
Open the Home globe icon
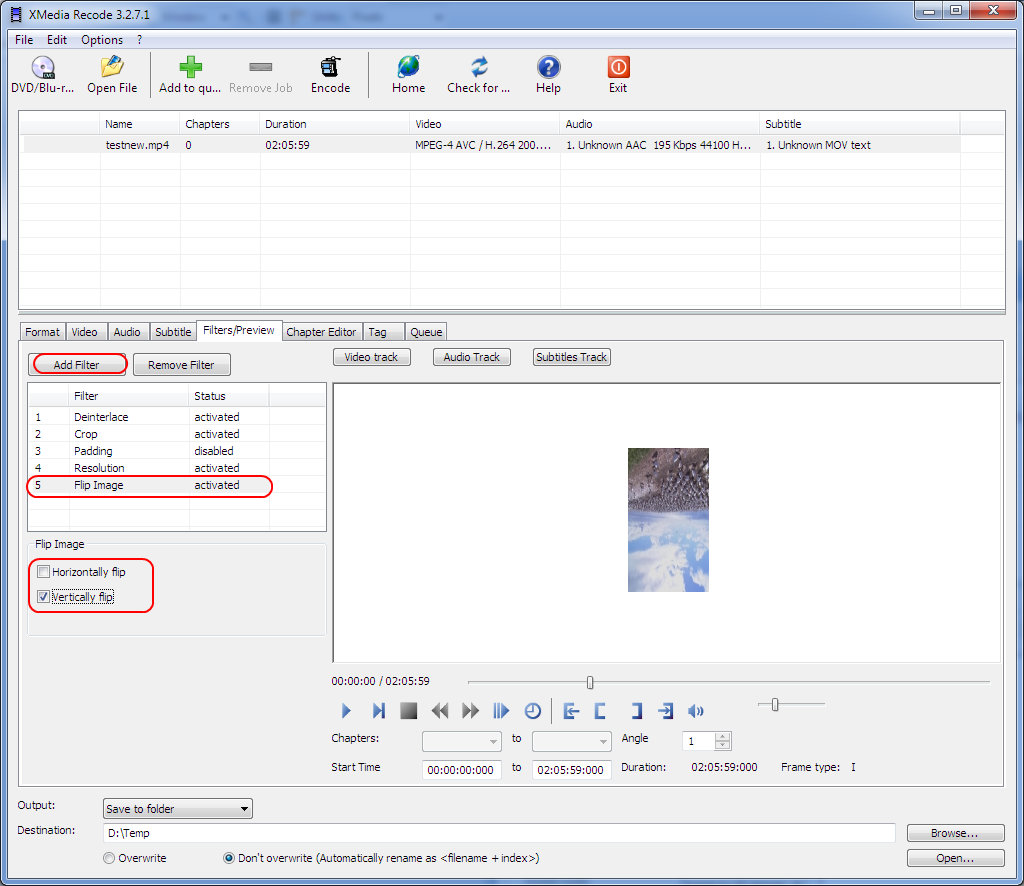coord(409,67)
